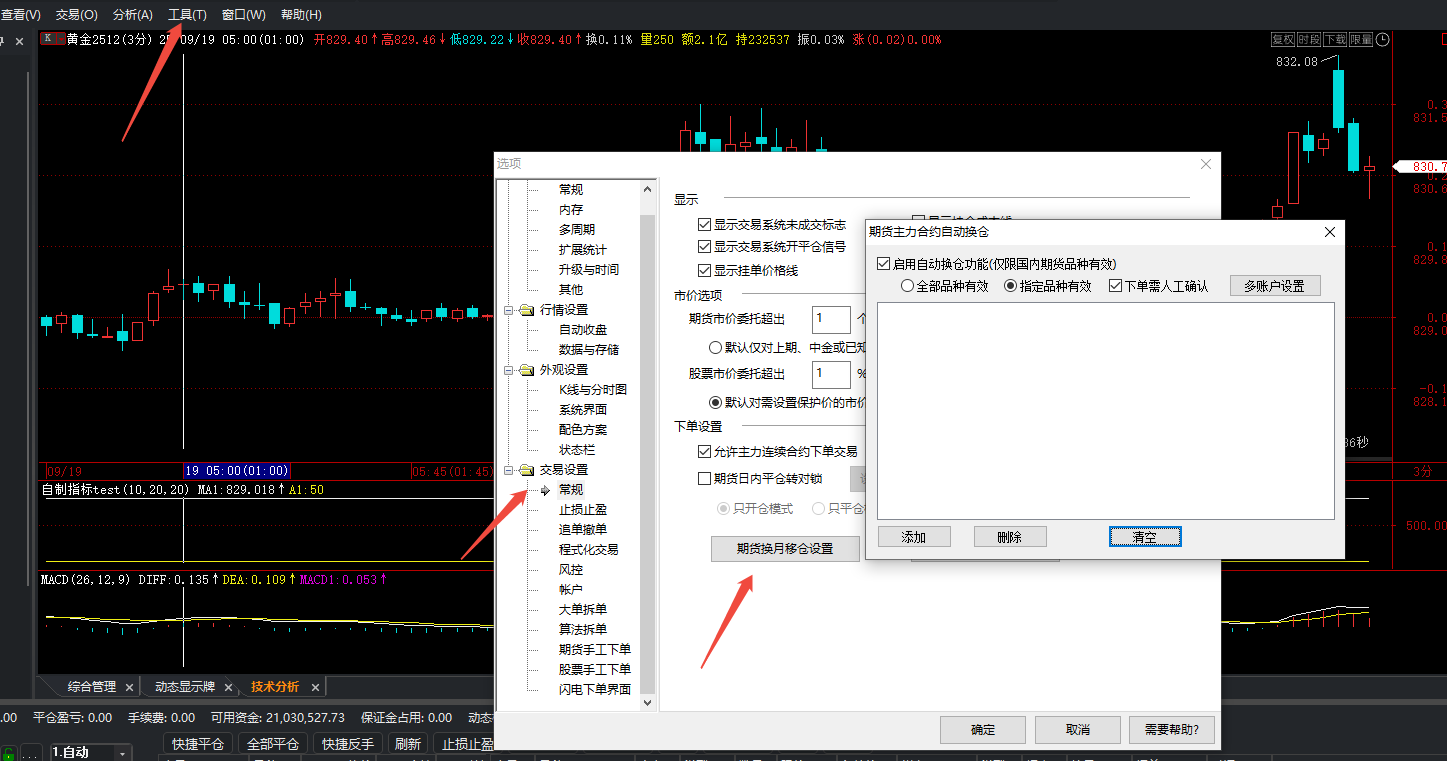Click the 下载 chart toolbar icon

1335,40
